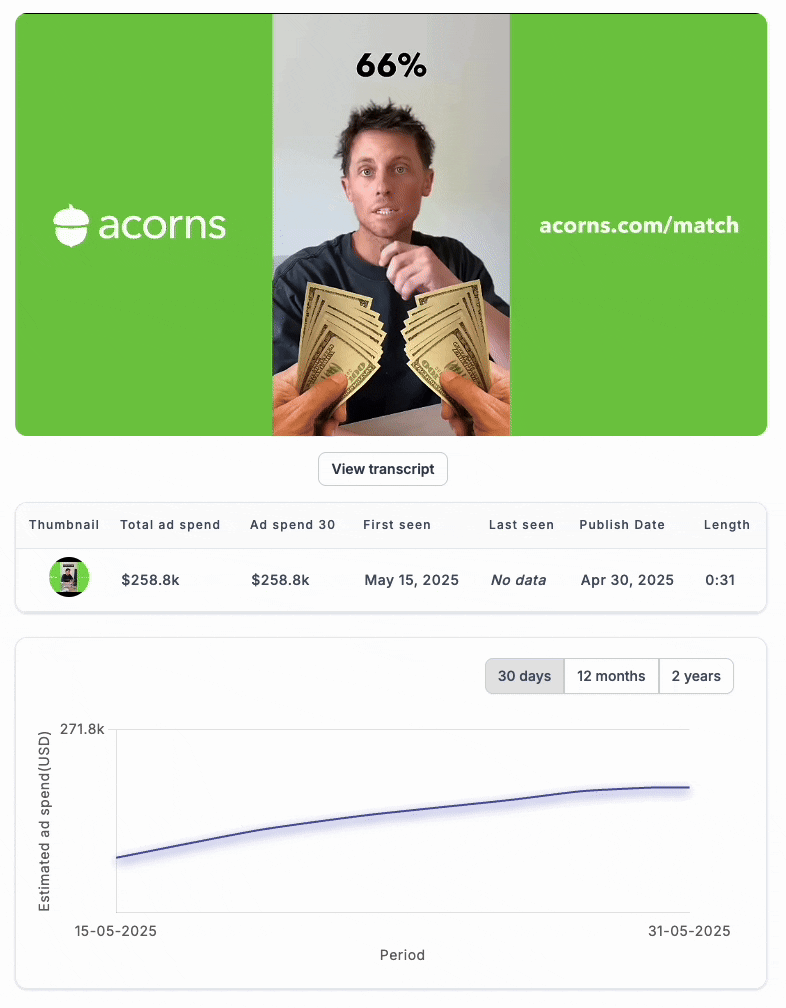Click the acorns wordmark text
This screenshot has width=786, height=1008.
[x=162, y=226]
